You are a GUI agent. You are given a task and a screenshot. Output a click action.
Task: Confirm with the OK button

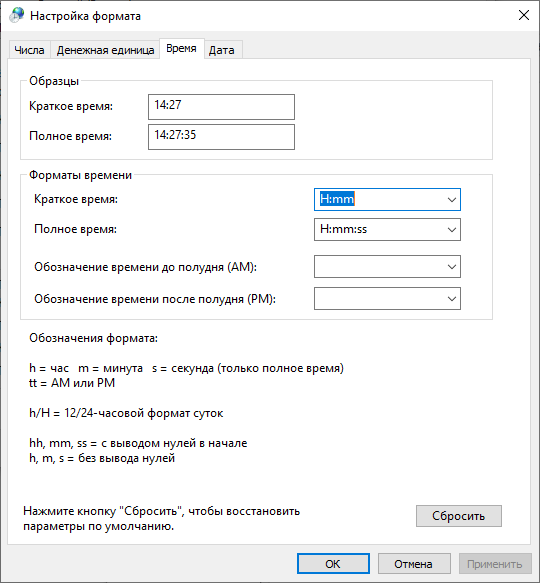click(x=333, y=564)
